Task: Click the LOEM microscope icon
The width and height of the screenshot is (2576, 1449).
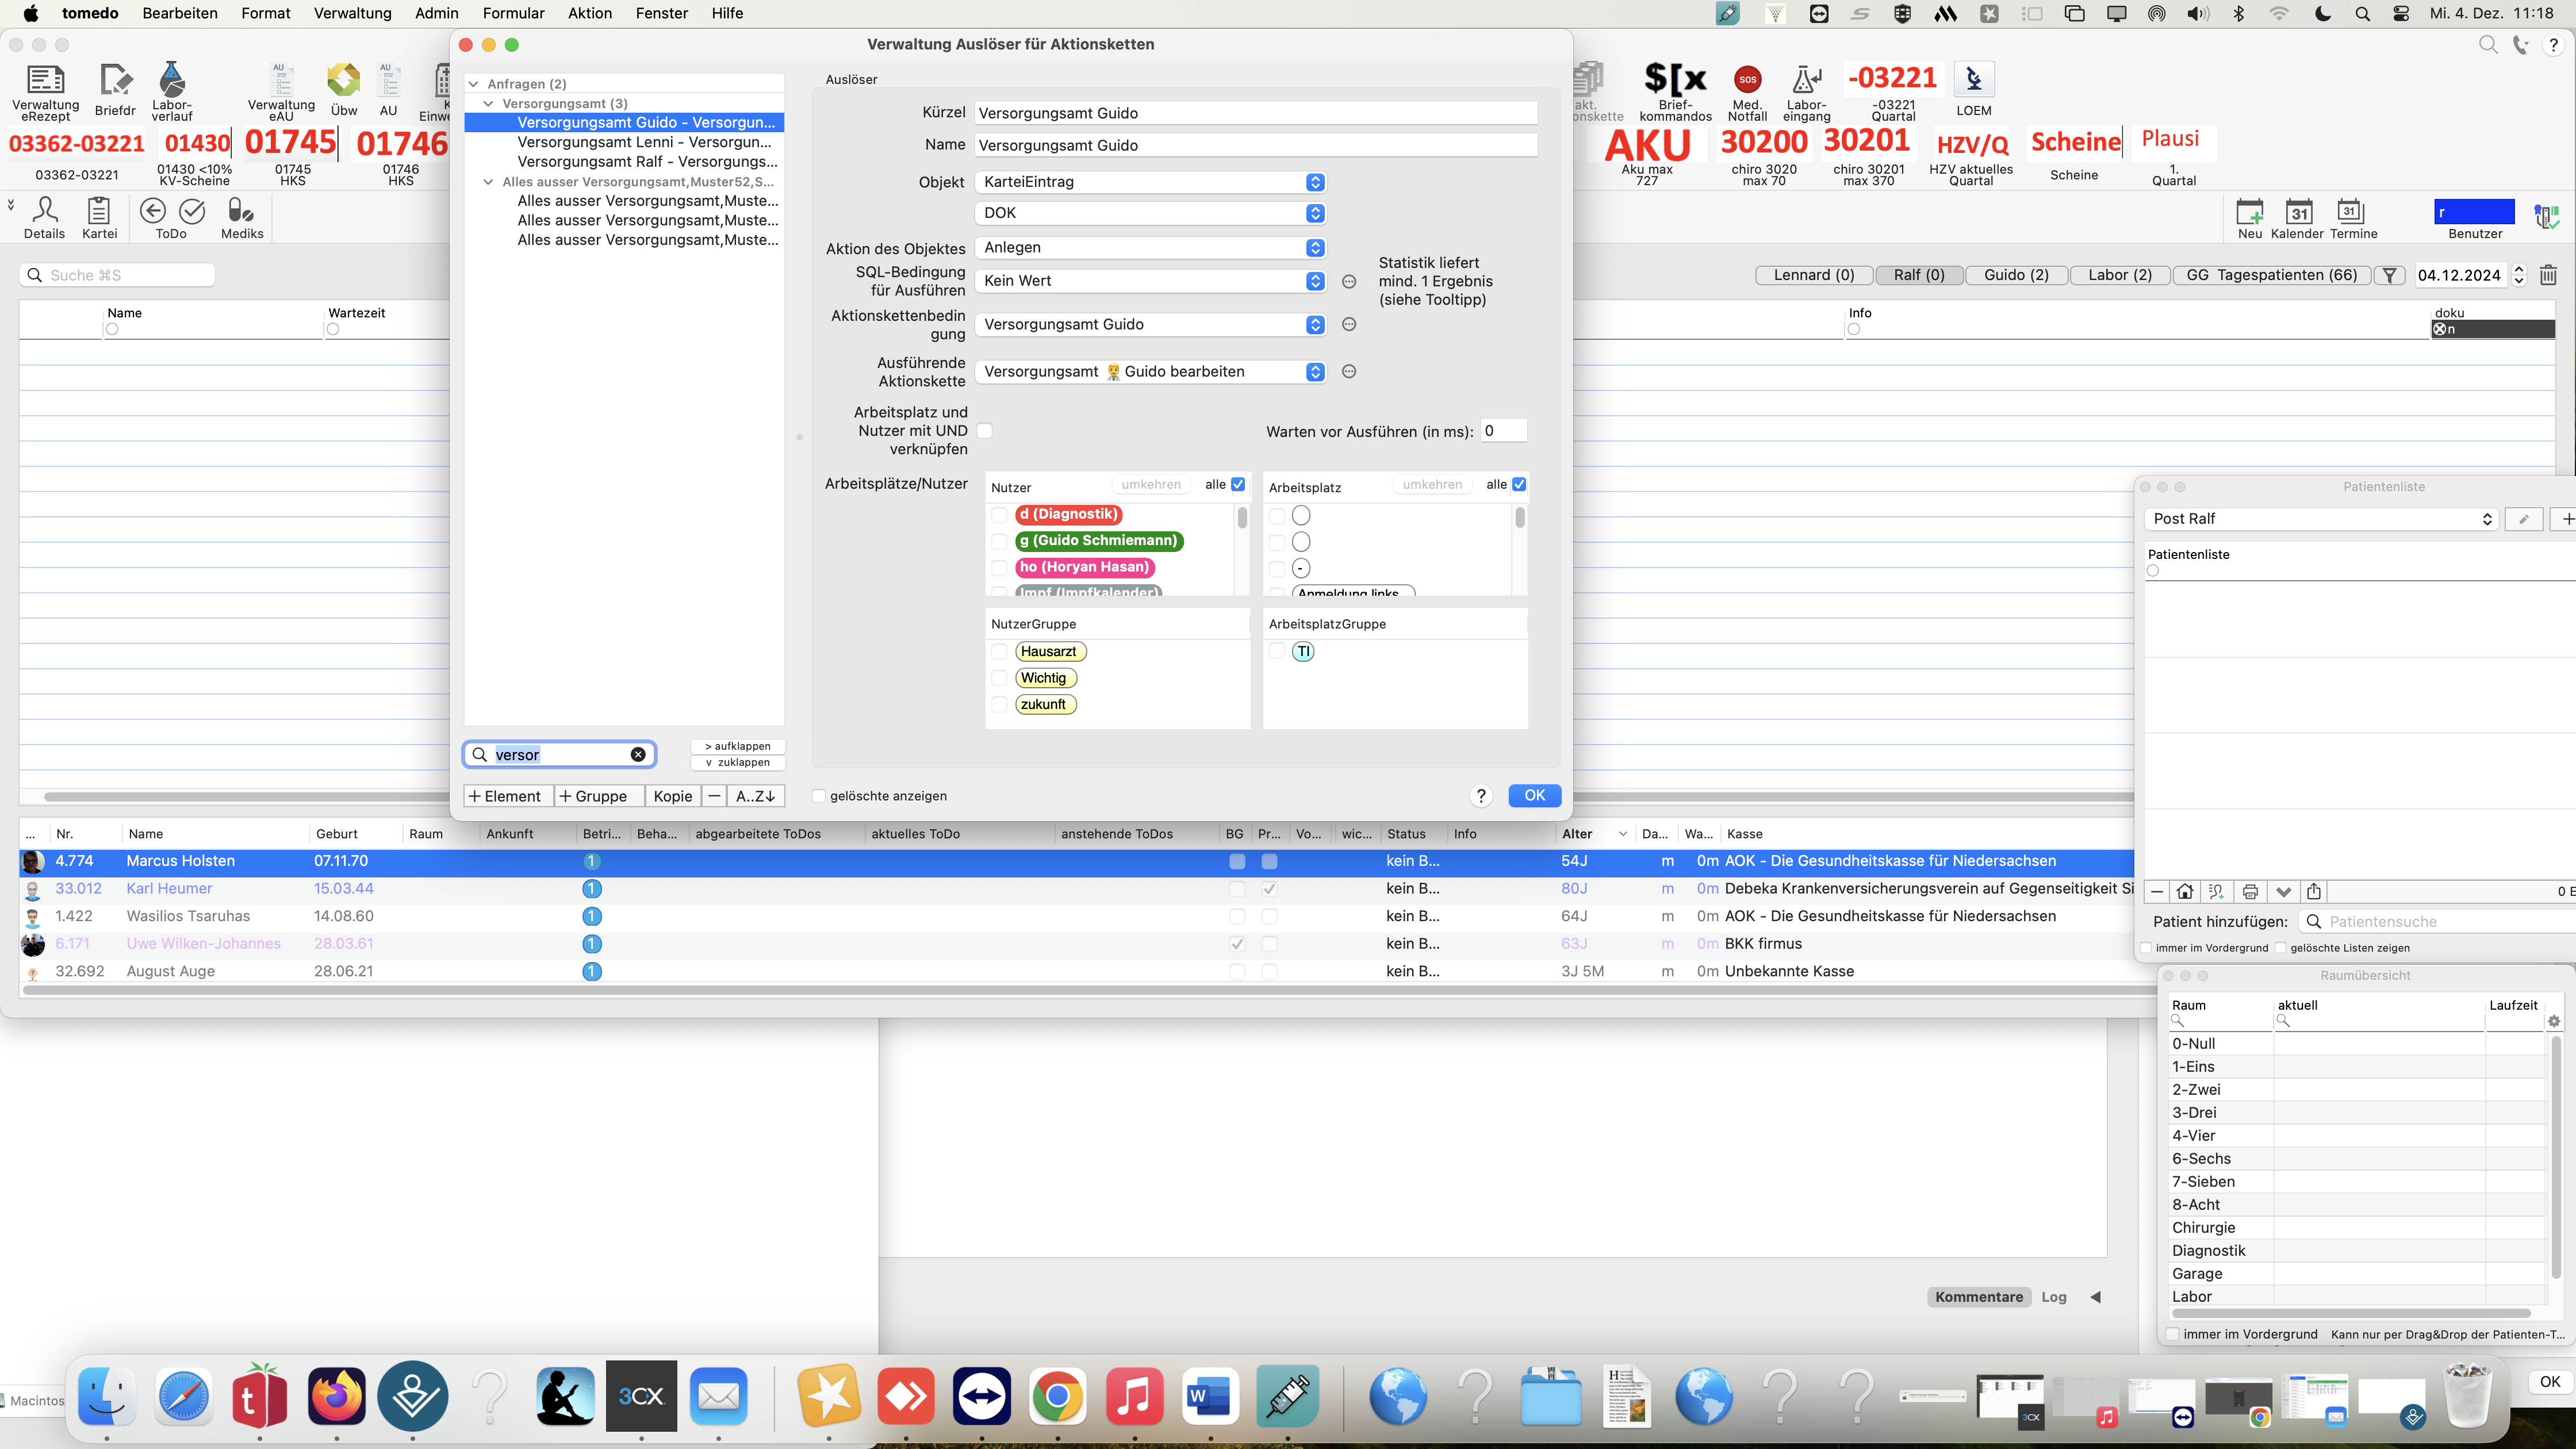Action: click(1974, 79)
